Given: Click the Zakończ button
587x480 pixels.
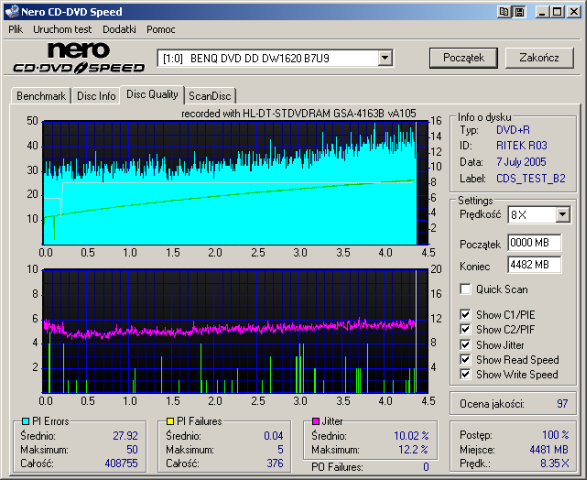Looking at the screenshot, I should point(539,58).
